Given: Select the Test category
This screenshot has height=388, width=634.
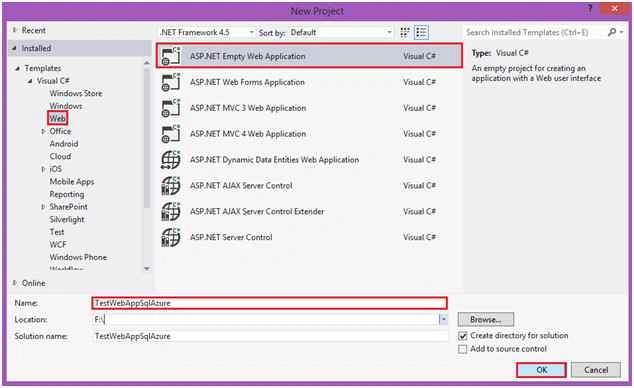Looking at the screenshot, I should pyautogui.click(x=57, y=232).
